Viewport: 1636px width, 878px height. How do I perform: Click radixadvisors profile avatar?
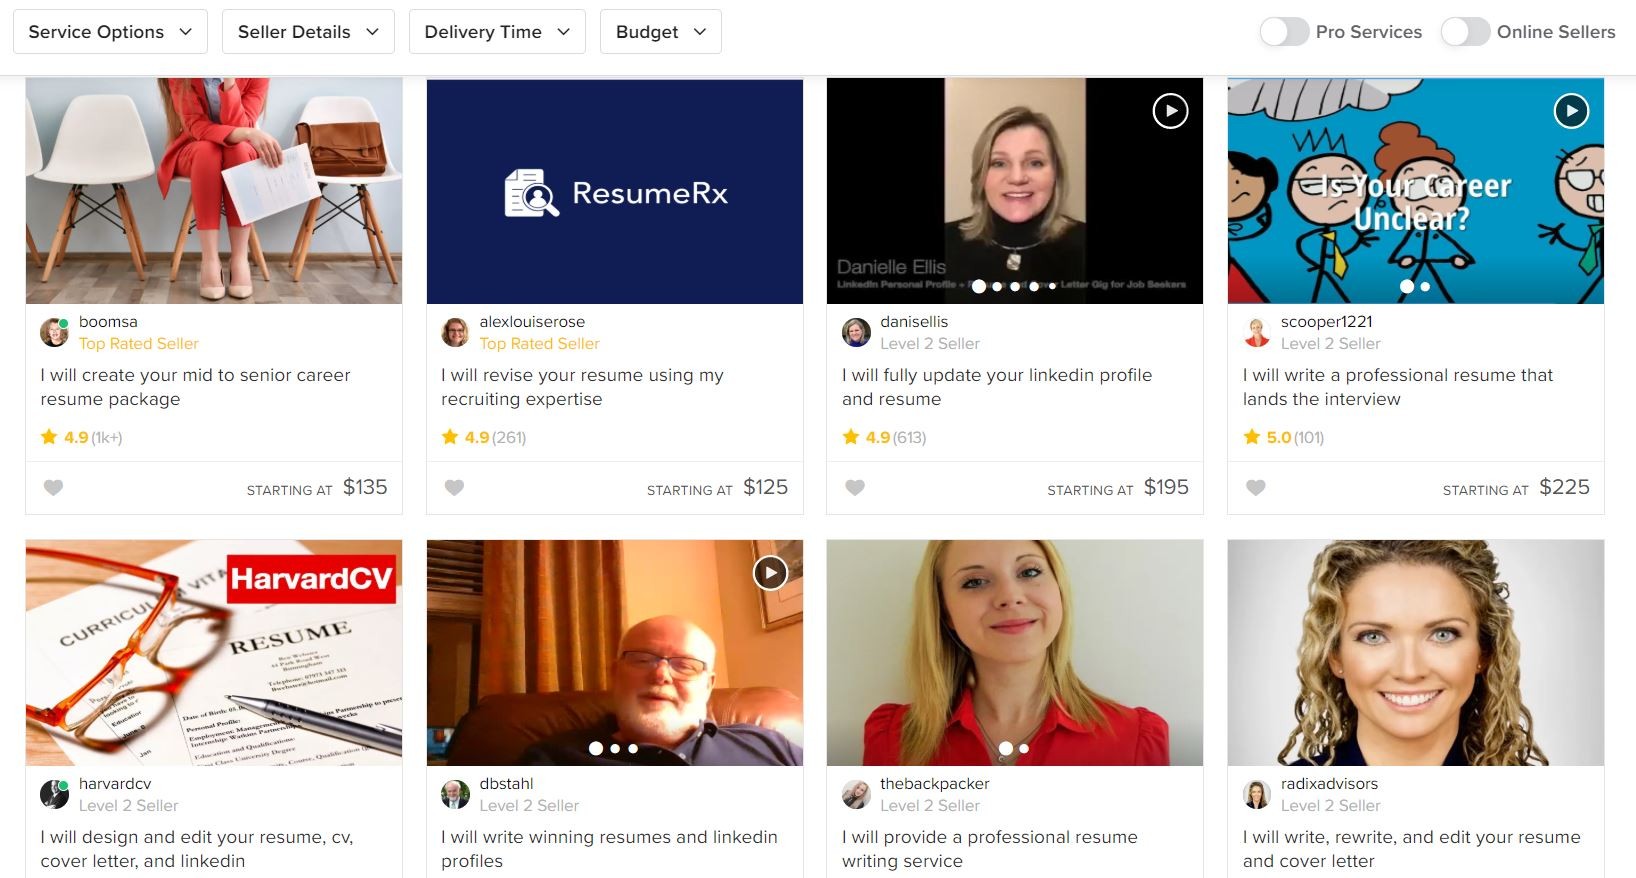tap(1256, 795)
